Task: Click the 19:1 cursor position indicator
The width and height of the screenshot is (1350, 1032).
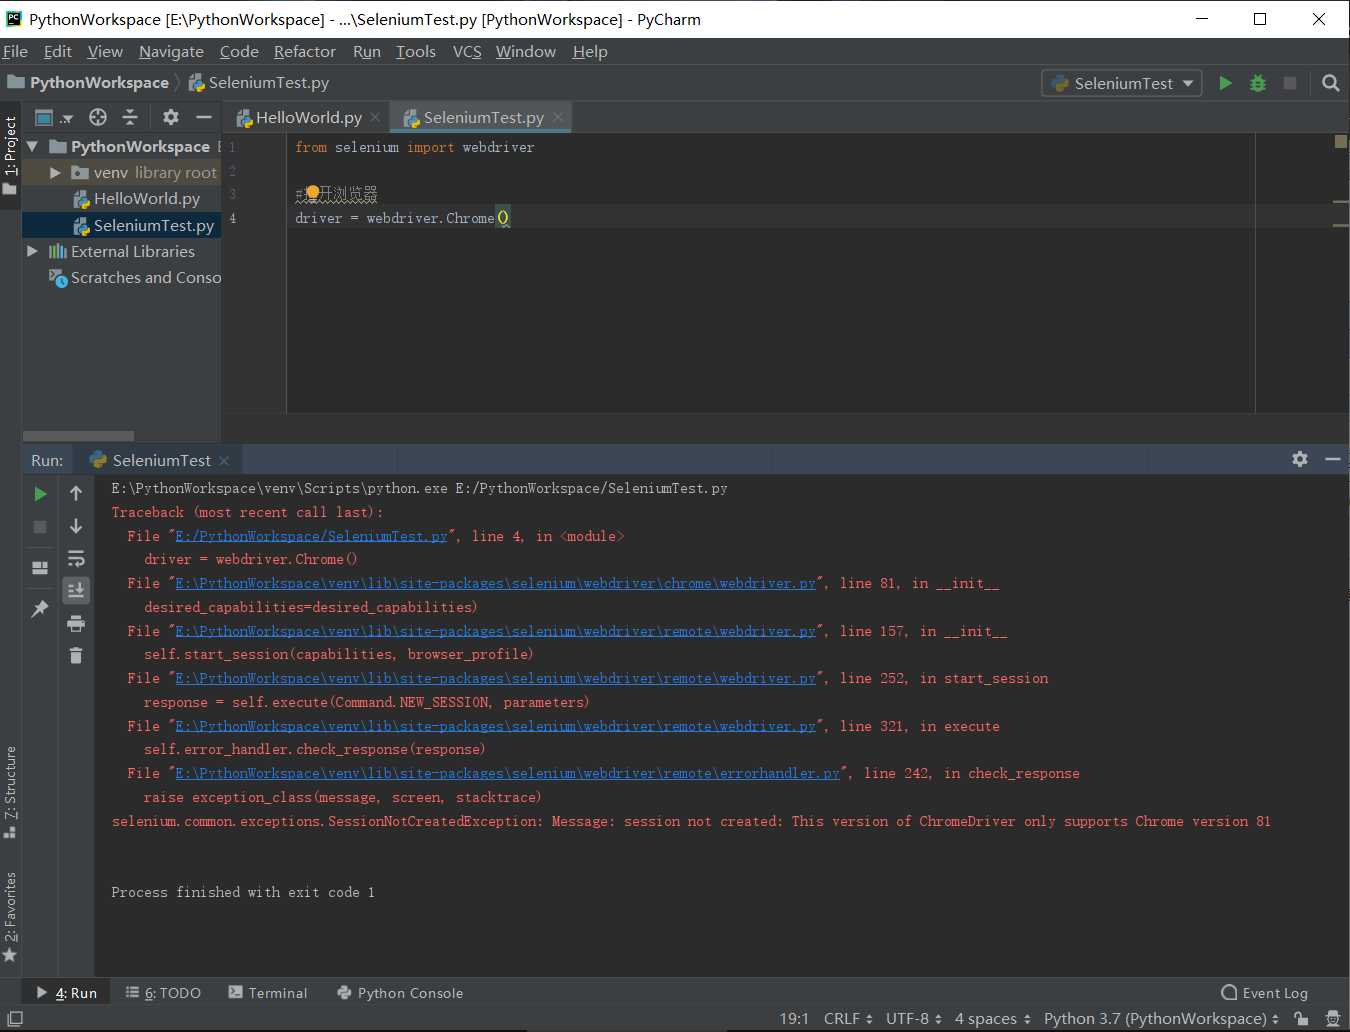Action: tap(794, 1019)
